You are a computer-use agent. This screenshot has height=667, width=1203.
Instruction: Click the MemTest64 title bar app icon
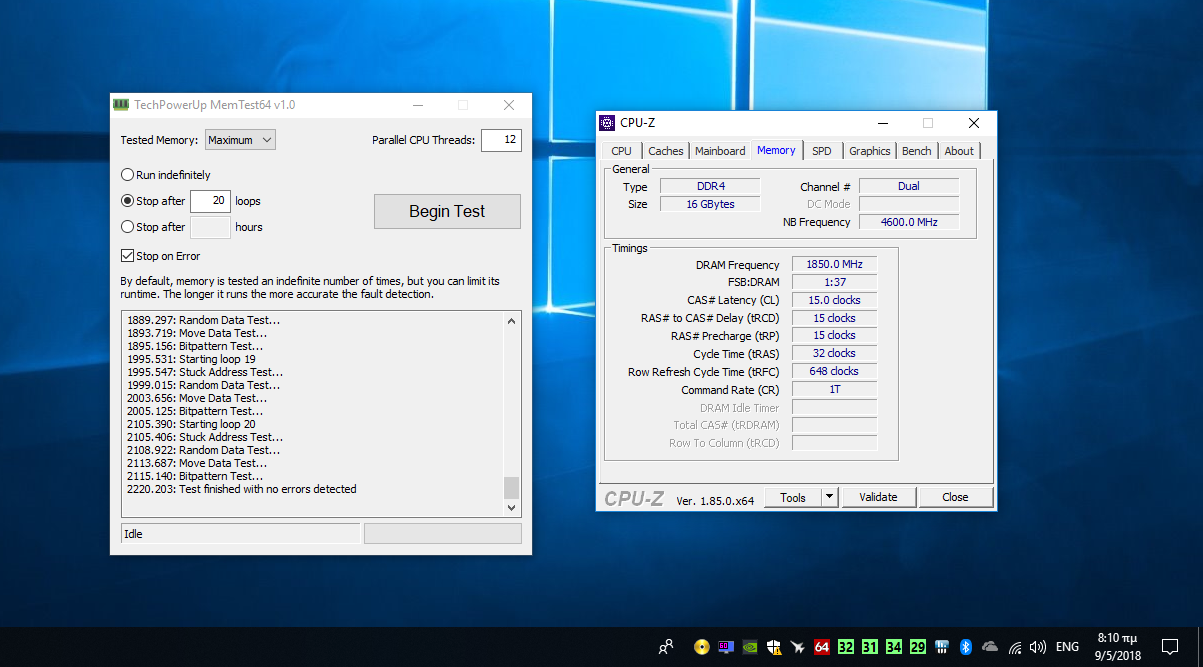121,105
